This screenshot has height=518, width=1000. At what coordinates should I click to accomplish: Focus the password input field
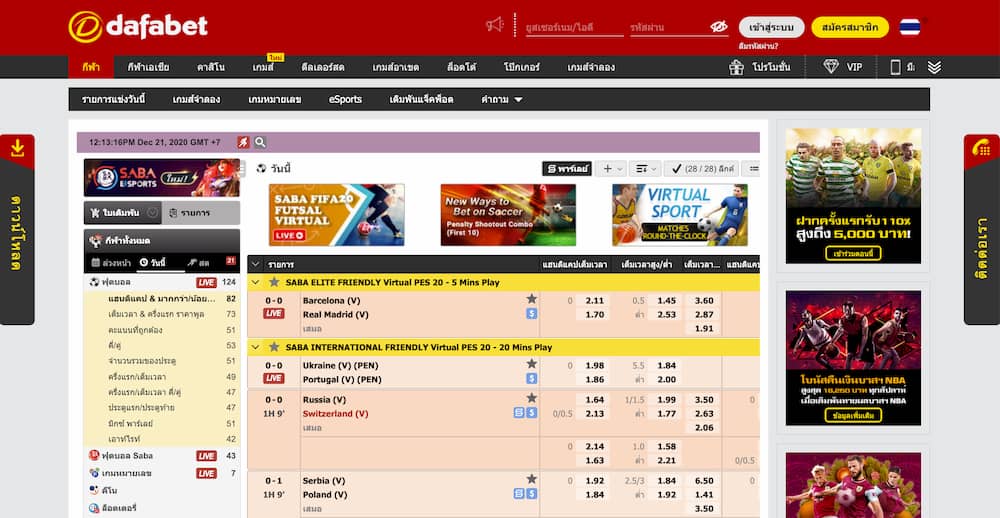tap(669, 27)
